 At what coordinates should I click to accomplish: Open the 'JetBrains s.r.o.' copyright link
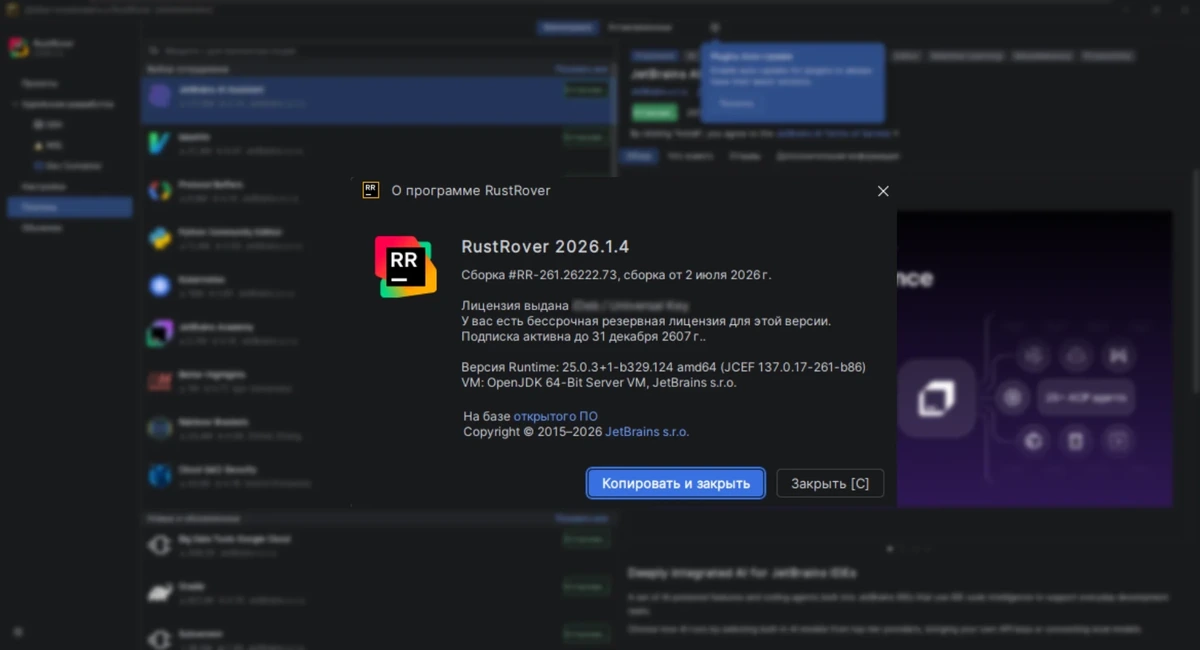click(x=647, y=432)
